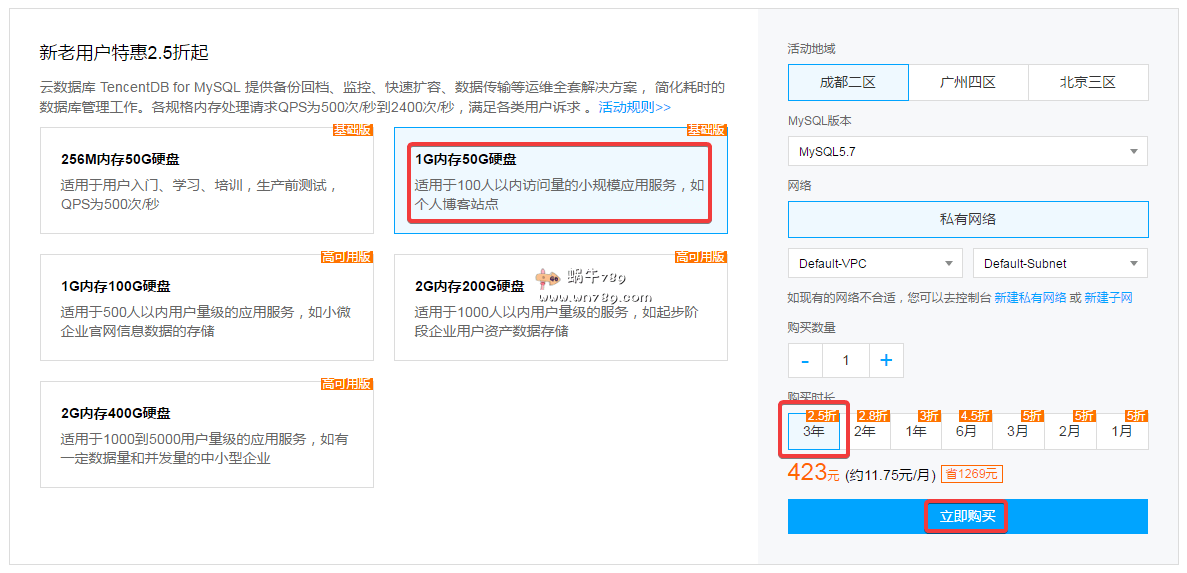Select the 256M内存50G硬盘 plan card
The height and width of the screenshot is (573, 1187).
coord(206,181)
